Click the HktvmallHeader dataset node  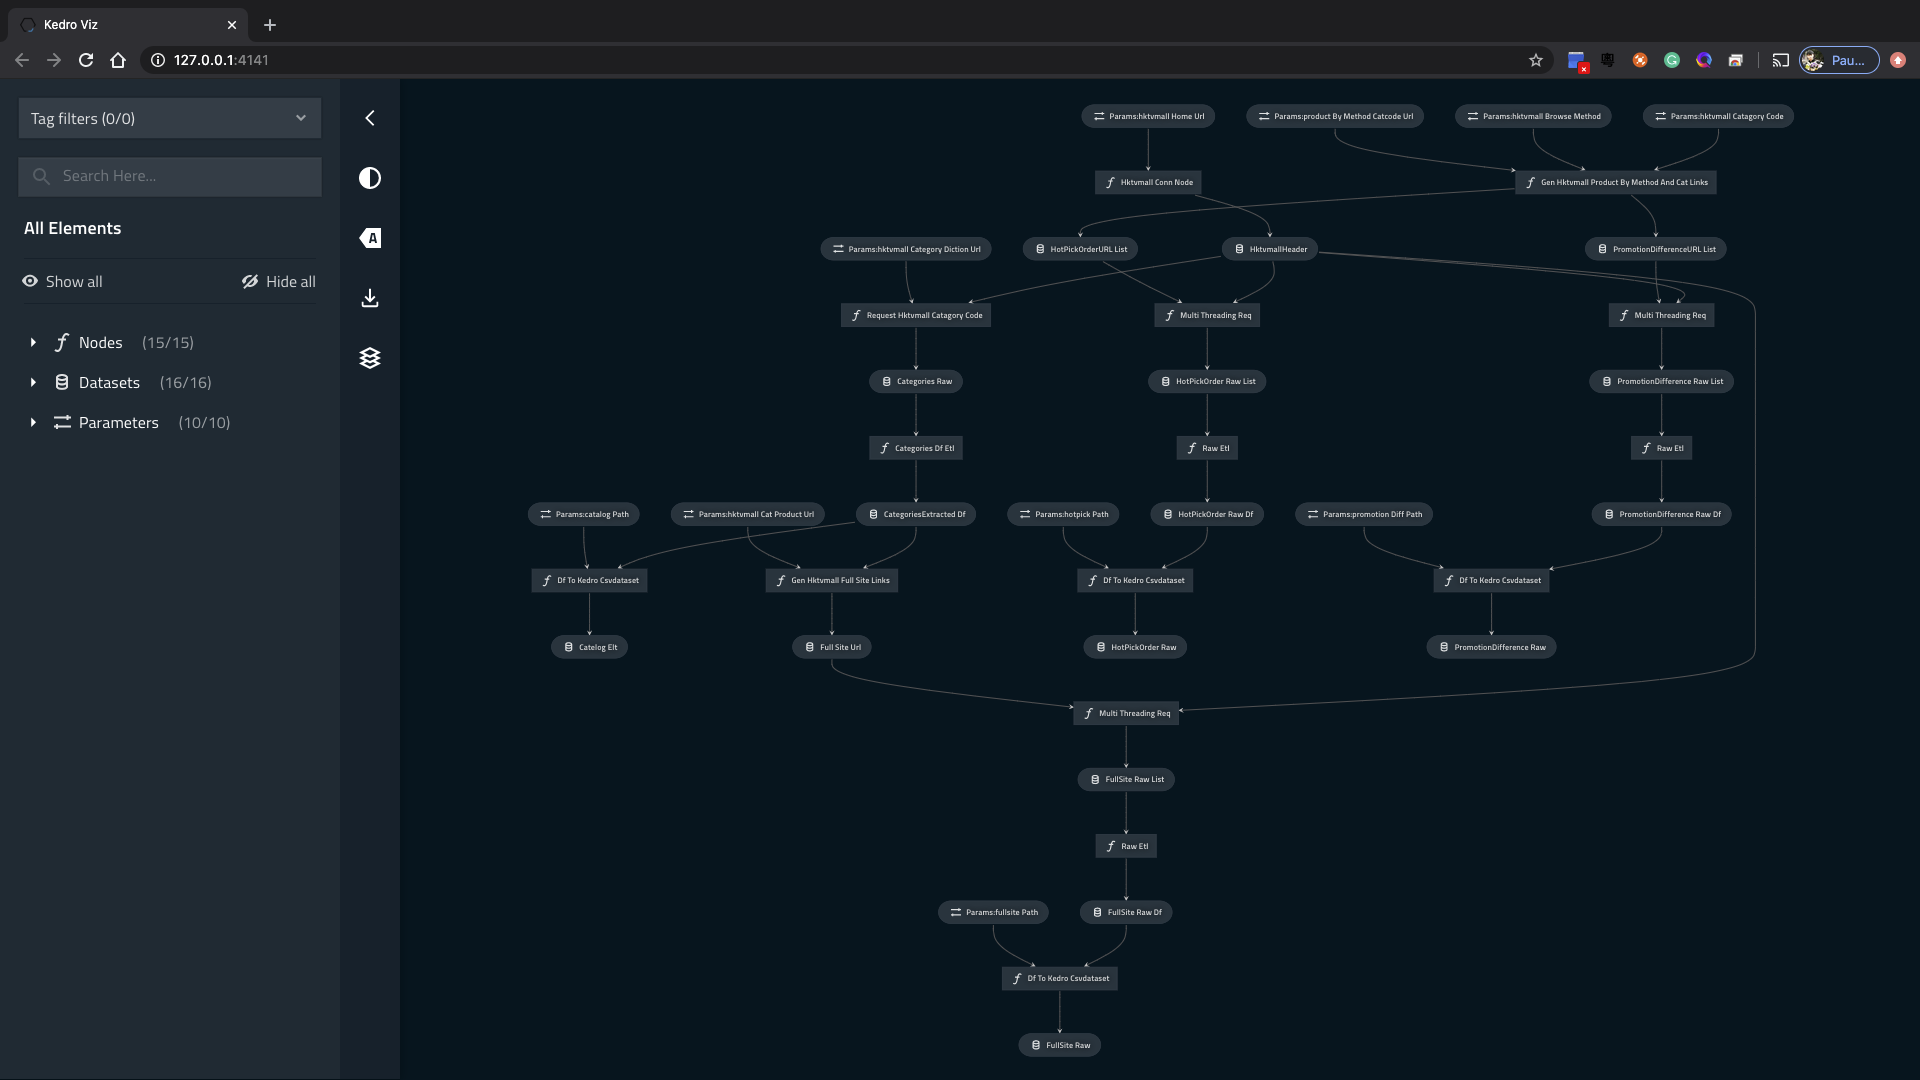1269,249
